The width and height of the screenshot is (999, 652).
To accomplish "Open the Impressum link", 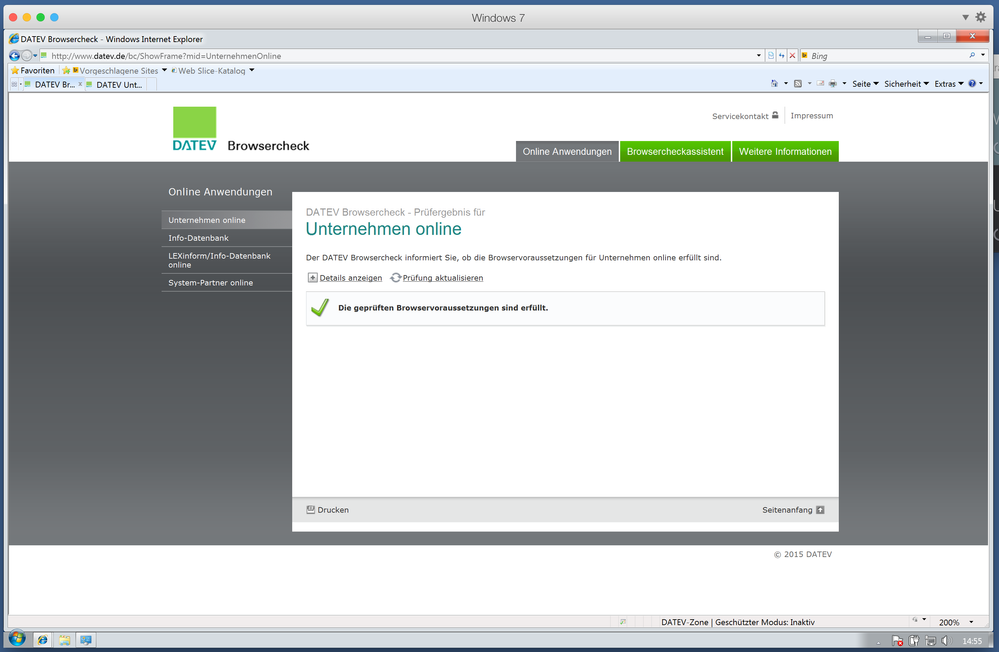I will click(811, 116).
